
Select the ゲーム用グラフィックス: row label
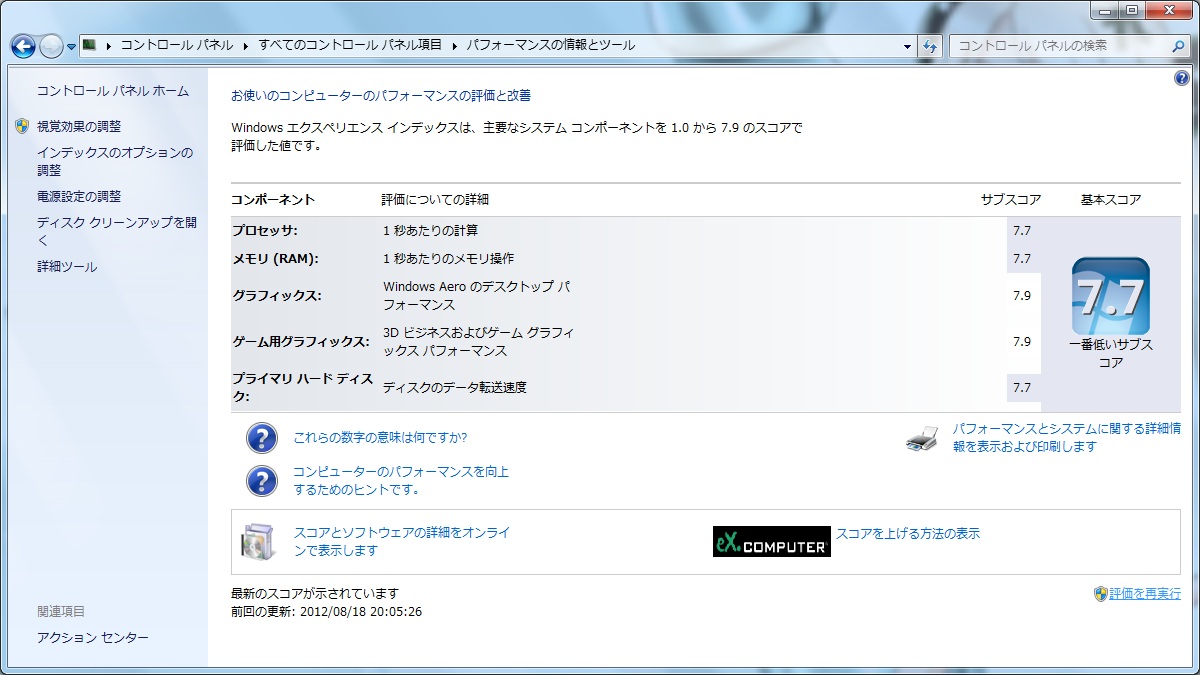[x=300, y=342]
